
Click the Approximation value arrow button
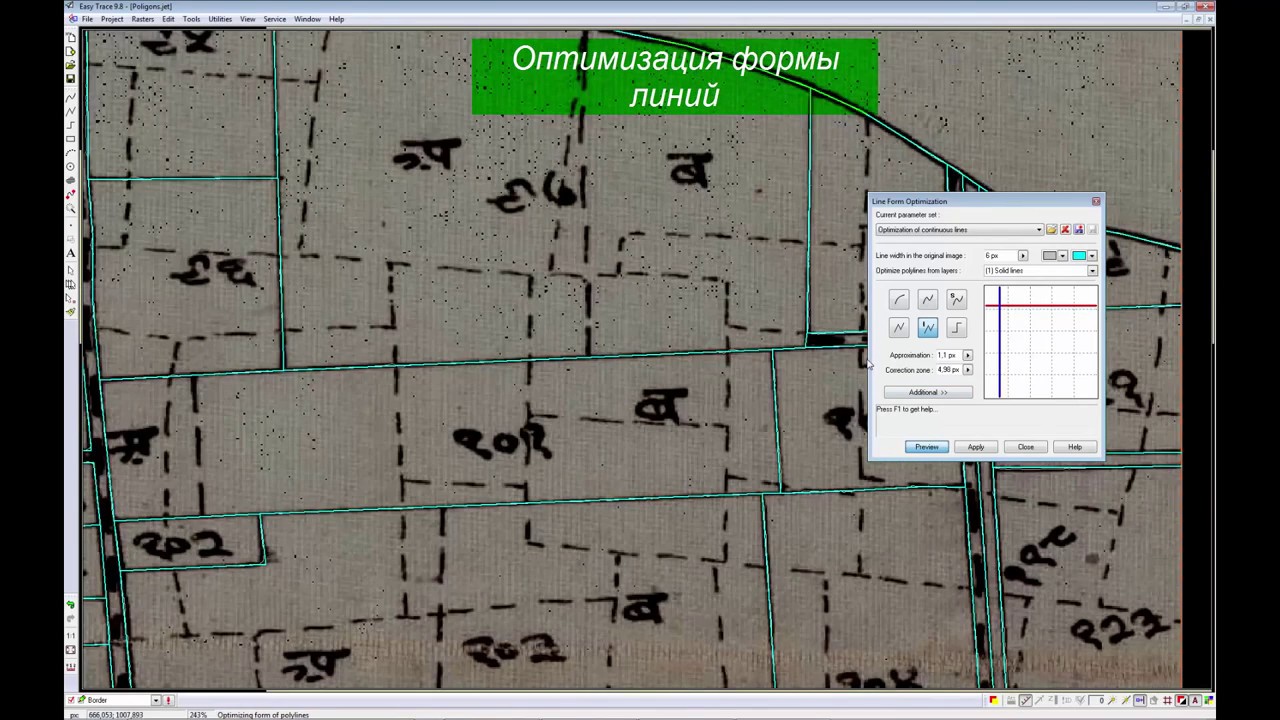(x=967, y=355)
